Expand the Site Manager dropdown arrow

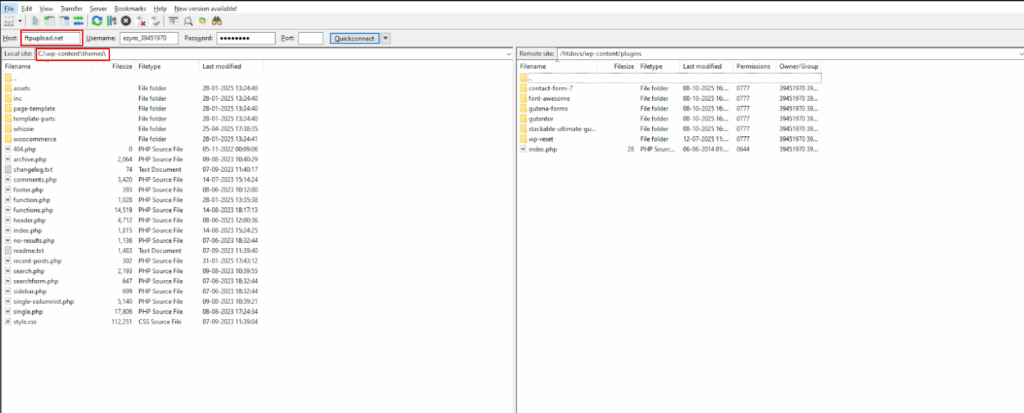pos(21,21)
